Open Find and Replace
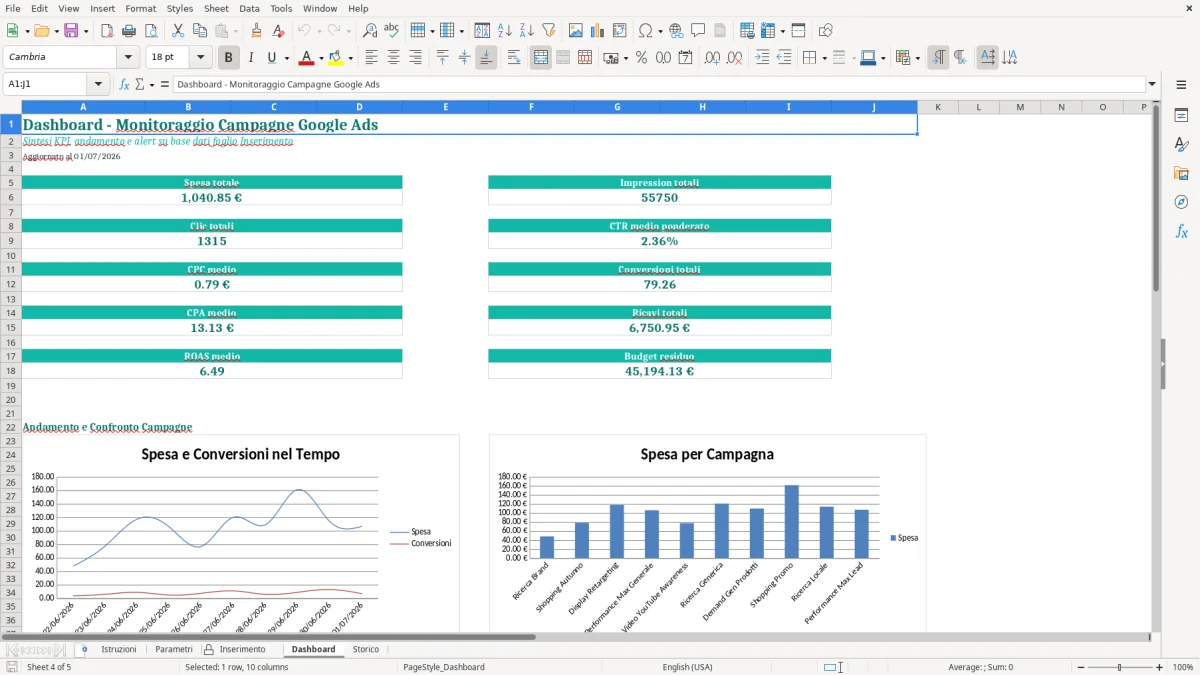 [370, 31]
